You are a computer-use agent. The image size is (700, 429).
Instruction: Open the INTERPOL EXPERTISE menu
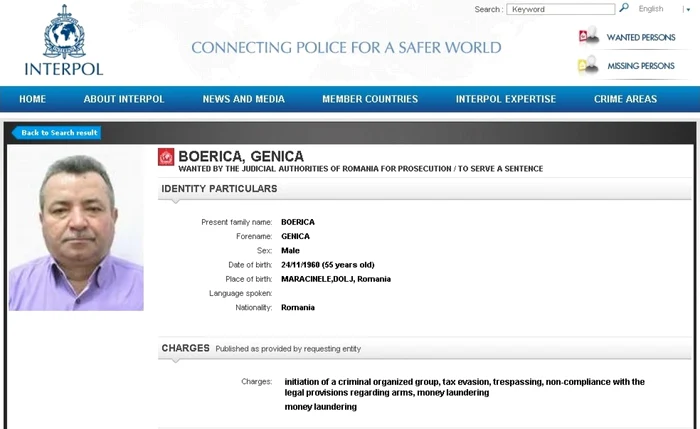(506, 99)
